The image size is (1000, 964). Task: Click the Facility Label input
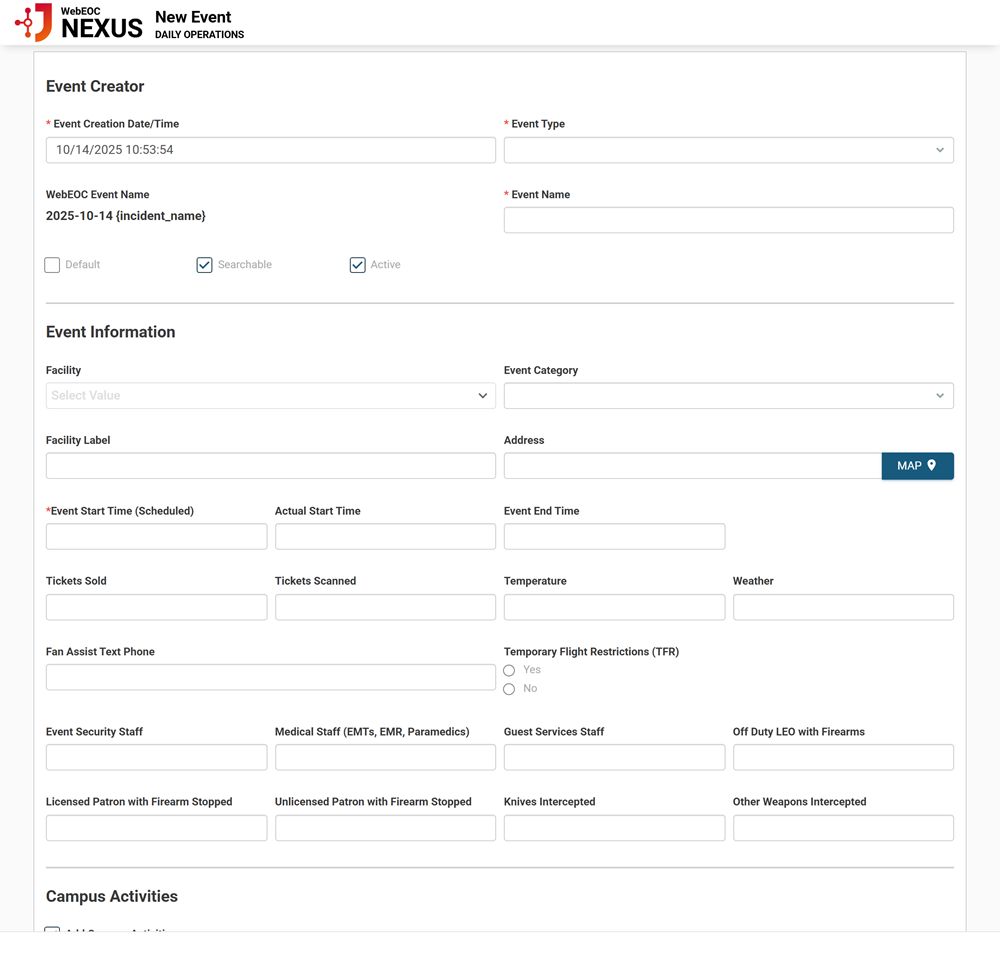click(x=270, y=465)
